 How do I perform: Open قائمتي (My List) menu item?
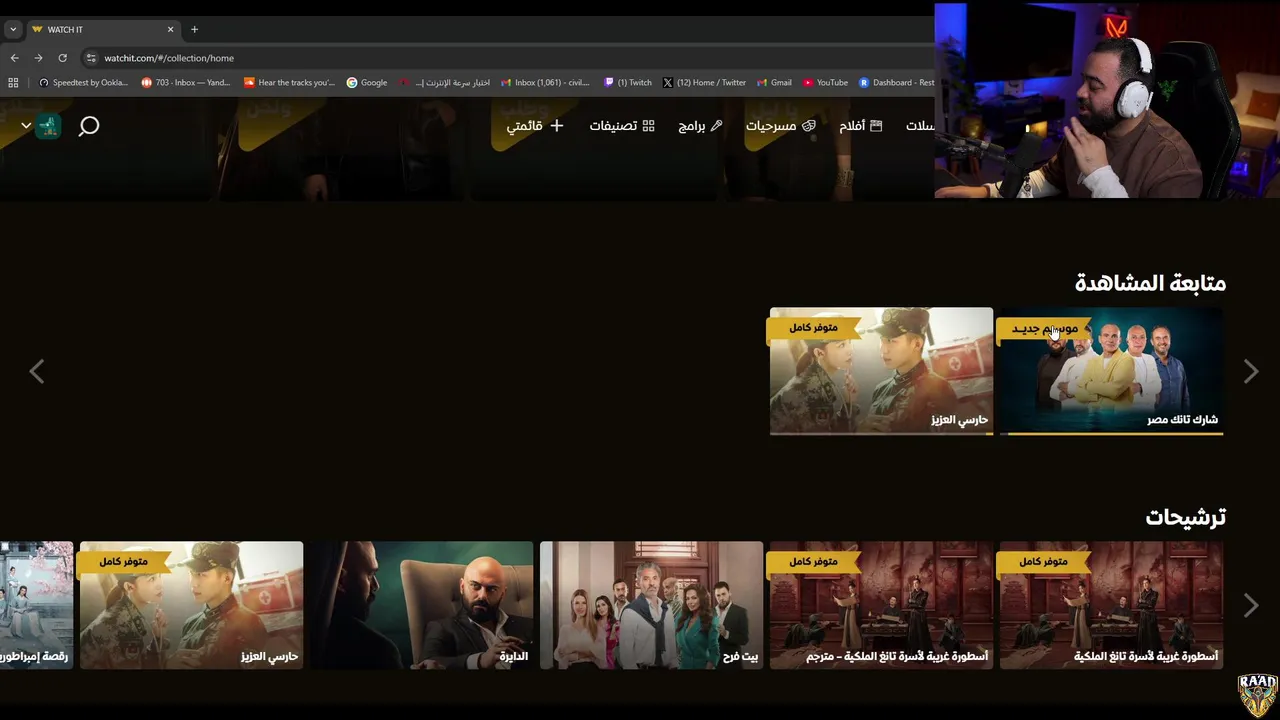click(x=535, y=126)
